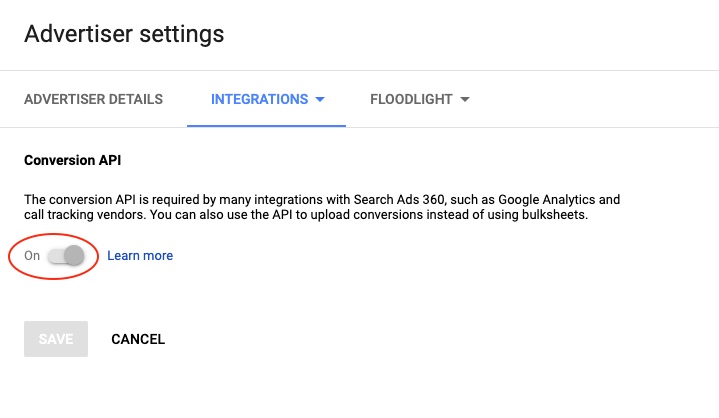Cancel the advertiser settings changes
Screen dimensions: 719x418
[x=138, y=339]
